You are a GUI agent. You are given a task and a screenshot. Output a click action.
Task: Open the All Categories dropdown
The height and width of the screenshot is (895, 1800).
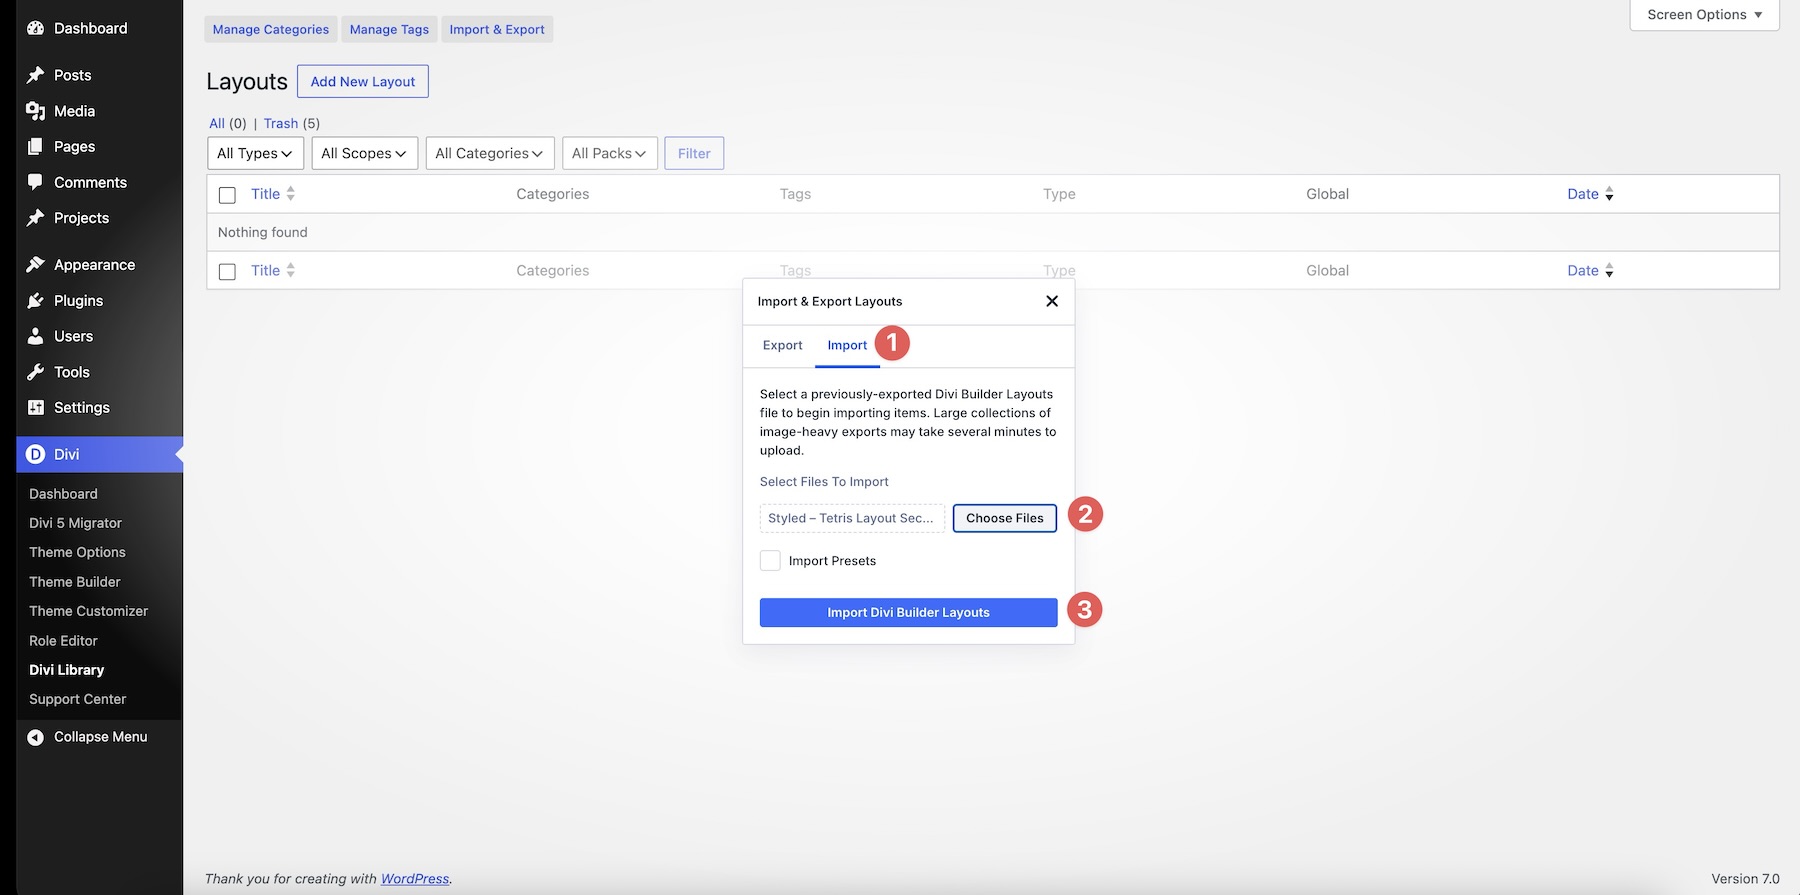(489, 153)
